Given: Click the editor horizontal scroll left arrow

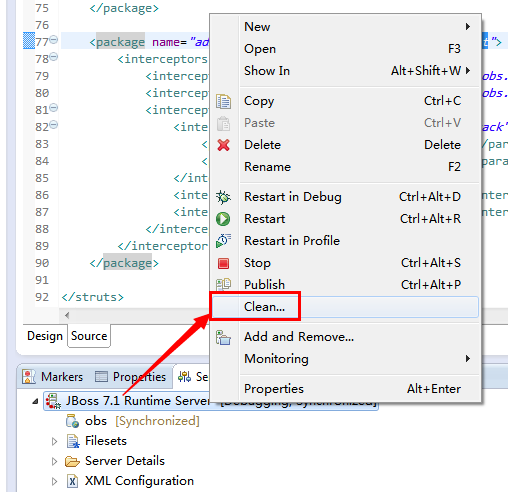Looking at the screenshot, I should pyautogui.click(x=67, y=315).
